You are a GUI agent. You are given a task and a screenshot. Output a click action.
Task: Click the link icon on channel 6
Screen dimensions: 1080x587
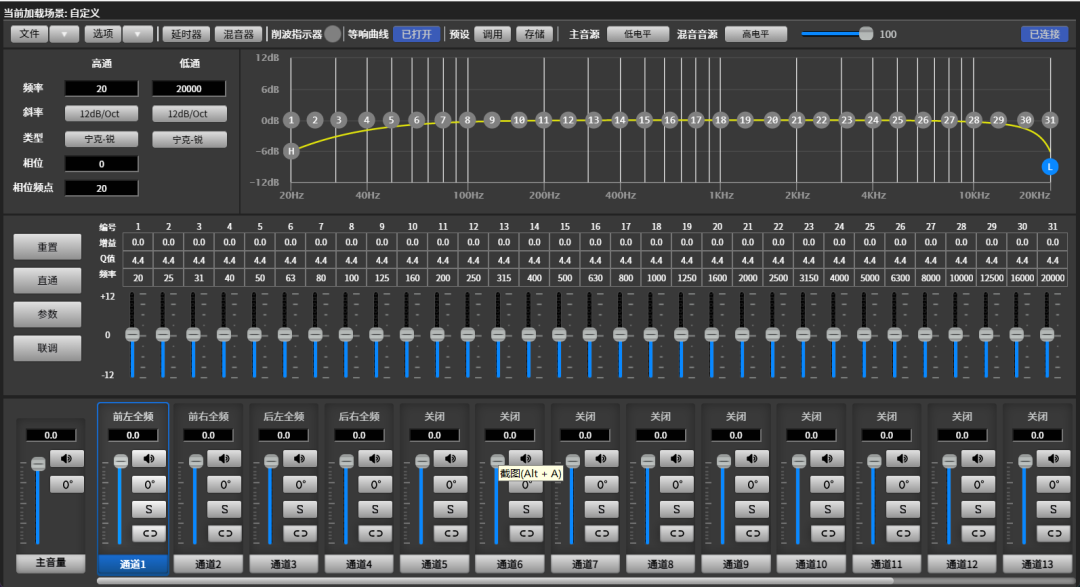pyautogui.click(x=526, y=533)
